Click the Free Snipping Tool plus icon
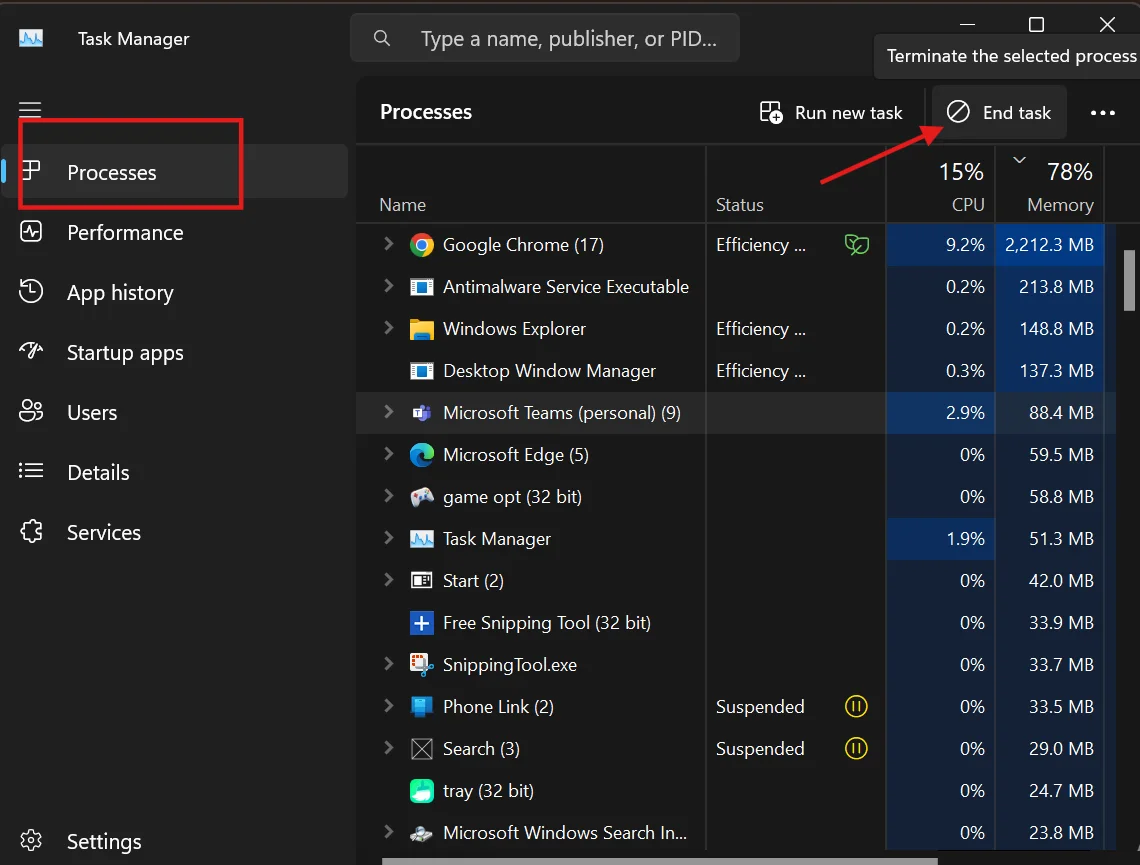 click(x=422, y=623)
